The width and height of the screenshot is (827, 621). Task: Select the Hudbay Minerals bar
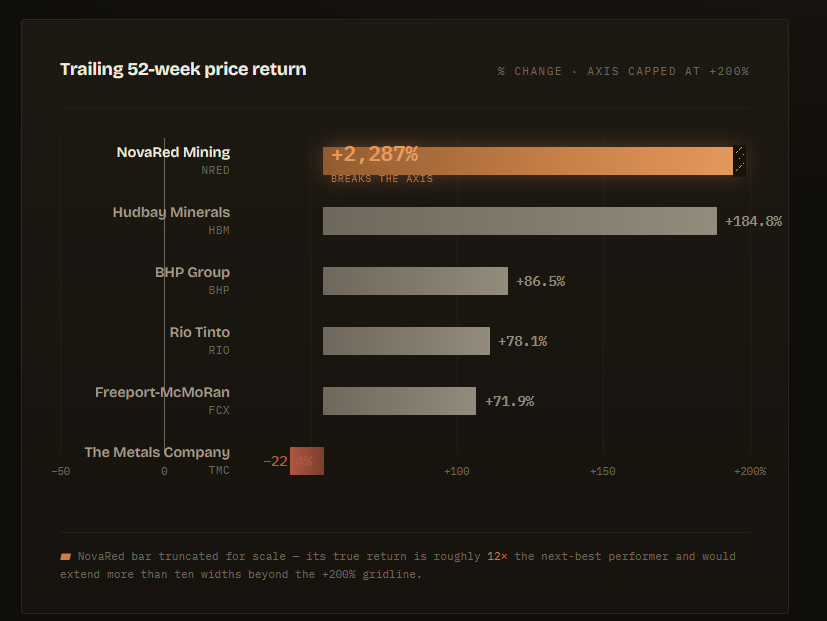click(520, 221)
